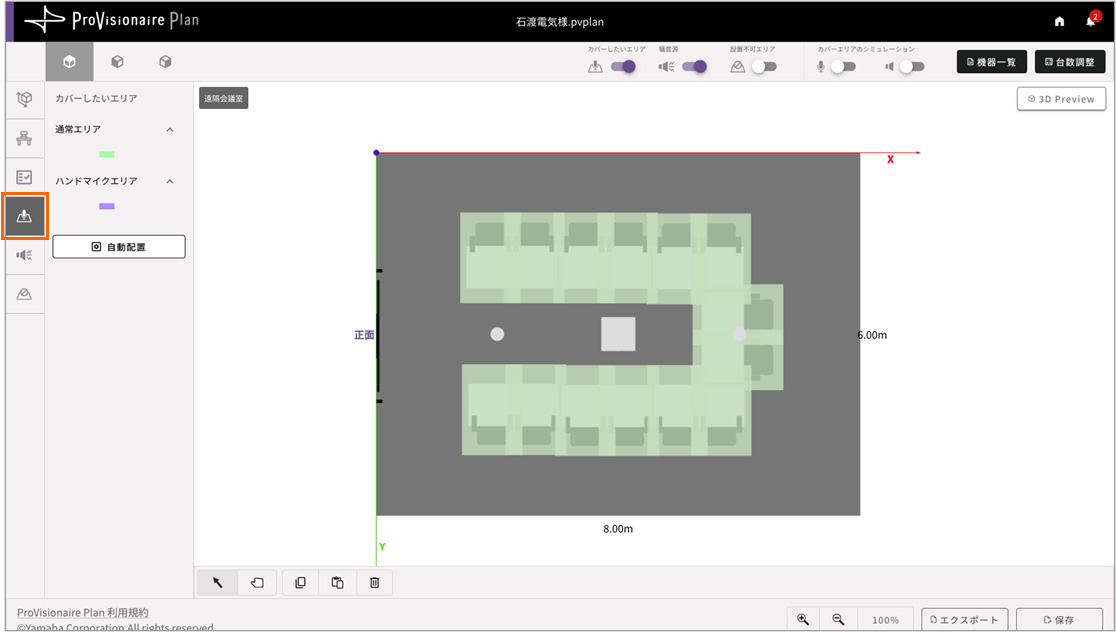The height and width of the screenshot is (632, 1116).
Task: Click the ProVisionaire Plan 利用規約 link
Action: (x=83, y=612)
